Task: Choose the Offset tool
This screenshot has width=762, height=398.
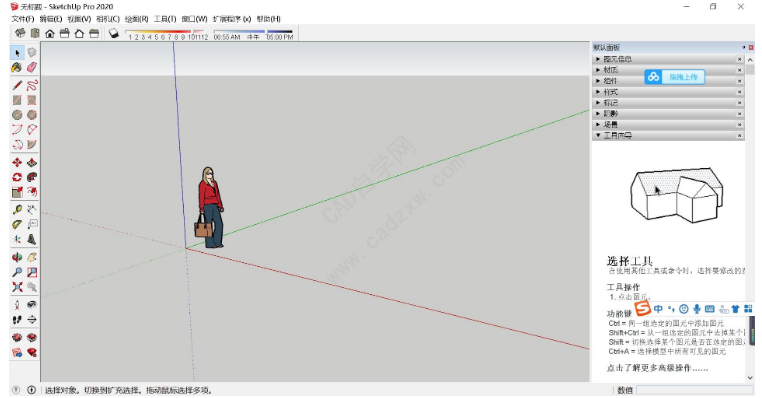Action: [x=32, y=192]
